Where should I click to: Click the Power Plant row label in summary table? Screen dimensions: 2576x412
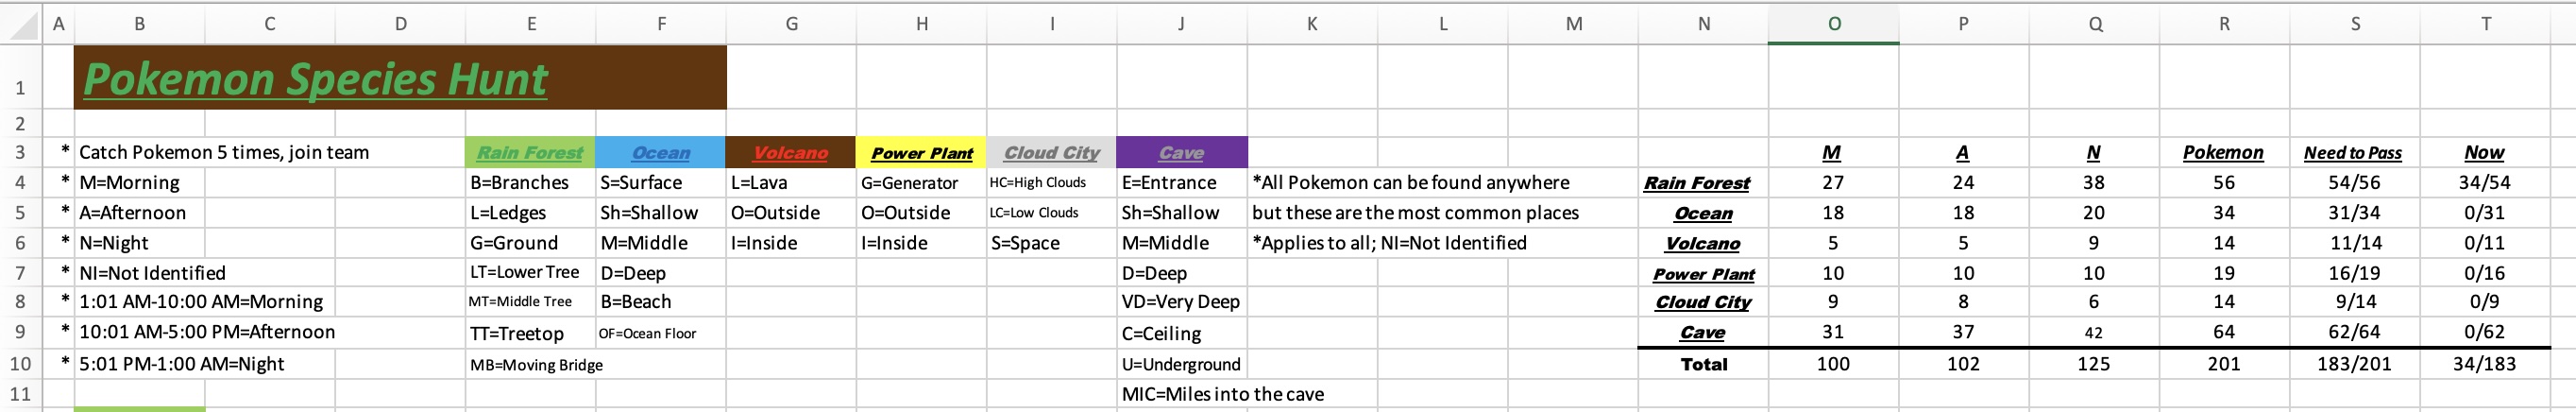click(1703, 274)
